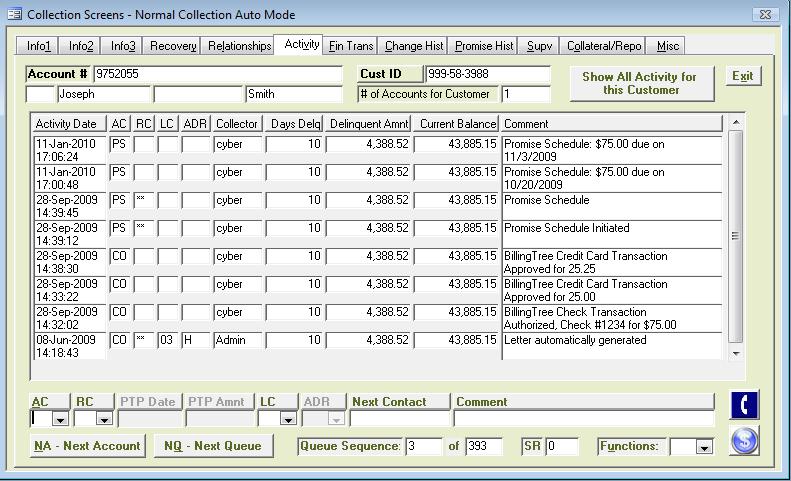Open the LC letter code dropdown

coord(289,420)
